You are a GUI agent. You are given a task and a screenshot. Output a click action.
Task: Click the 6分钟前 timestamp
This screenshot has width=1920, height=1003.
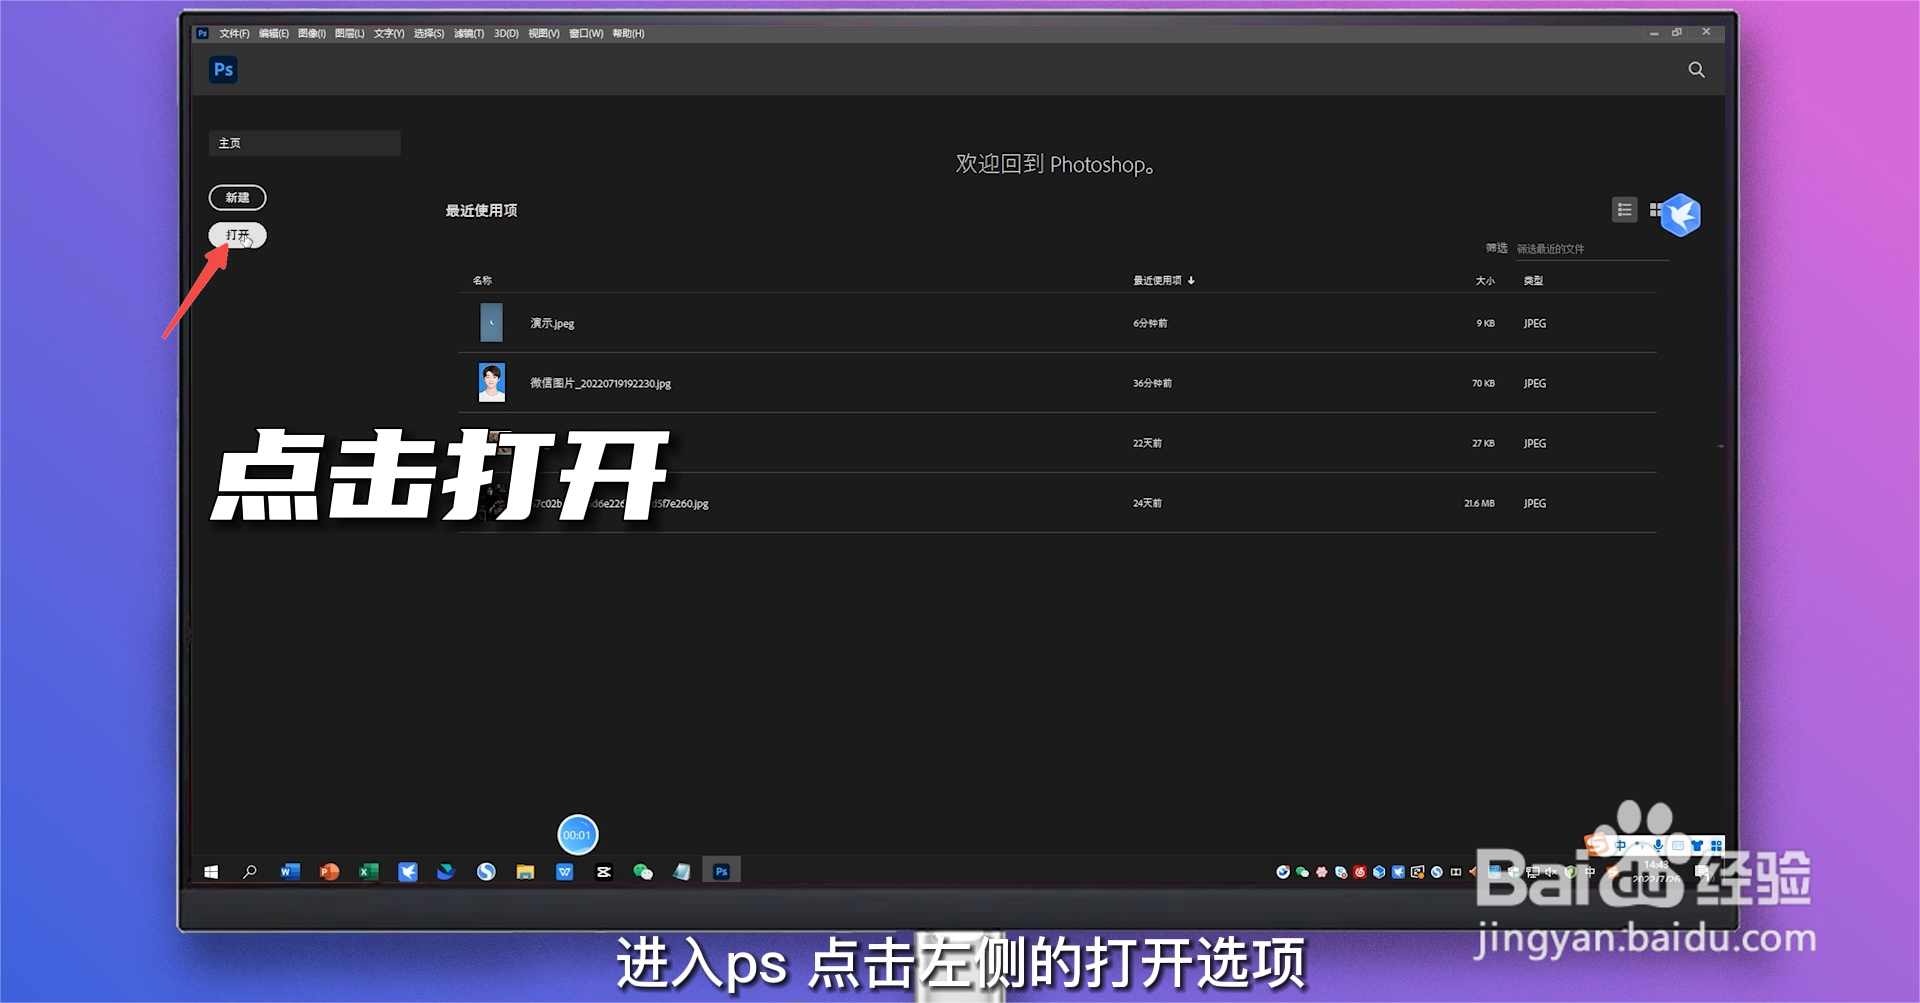click(x=1150, y=323)
